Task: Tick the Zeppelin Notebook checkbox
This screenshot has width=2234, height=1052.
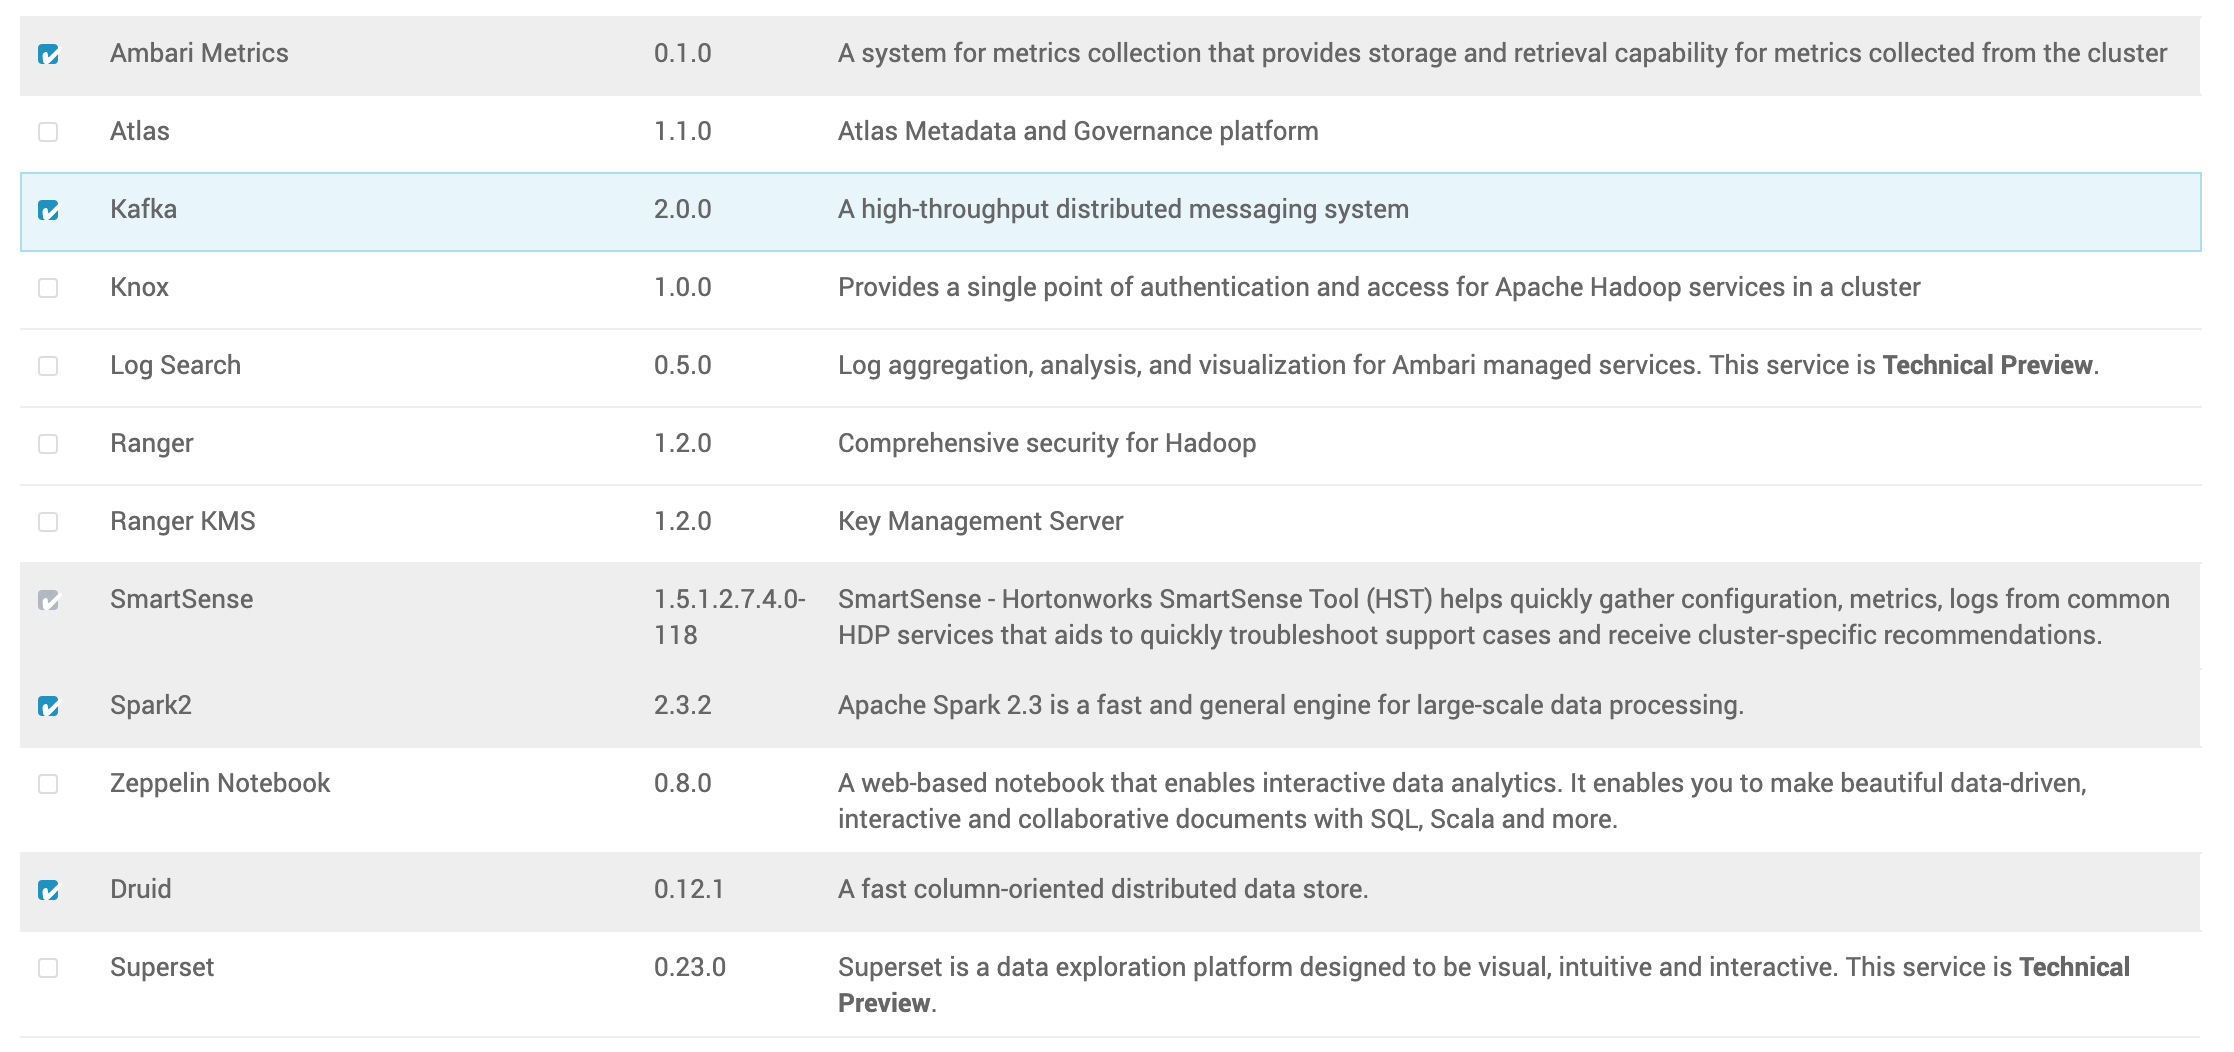Action: tap(48, 784)
